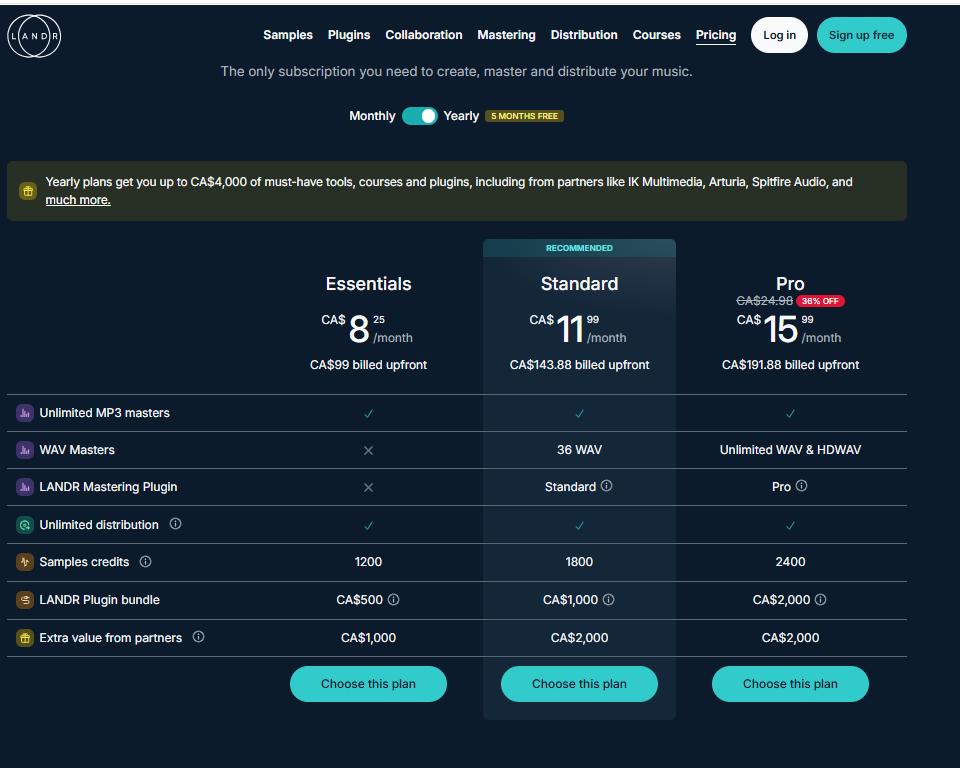Open the Courses menu
Viewport: 960px width, 768px height.
[x=656, y=35]
